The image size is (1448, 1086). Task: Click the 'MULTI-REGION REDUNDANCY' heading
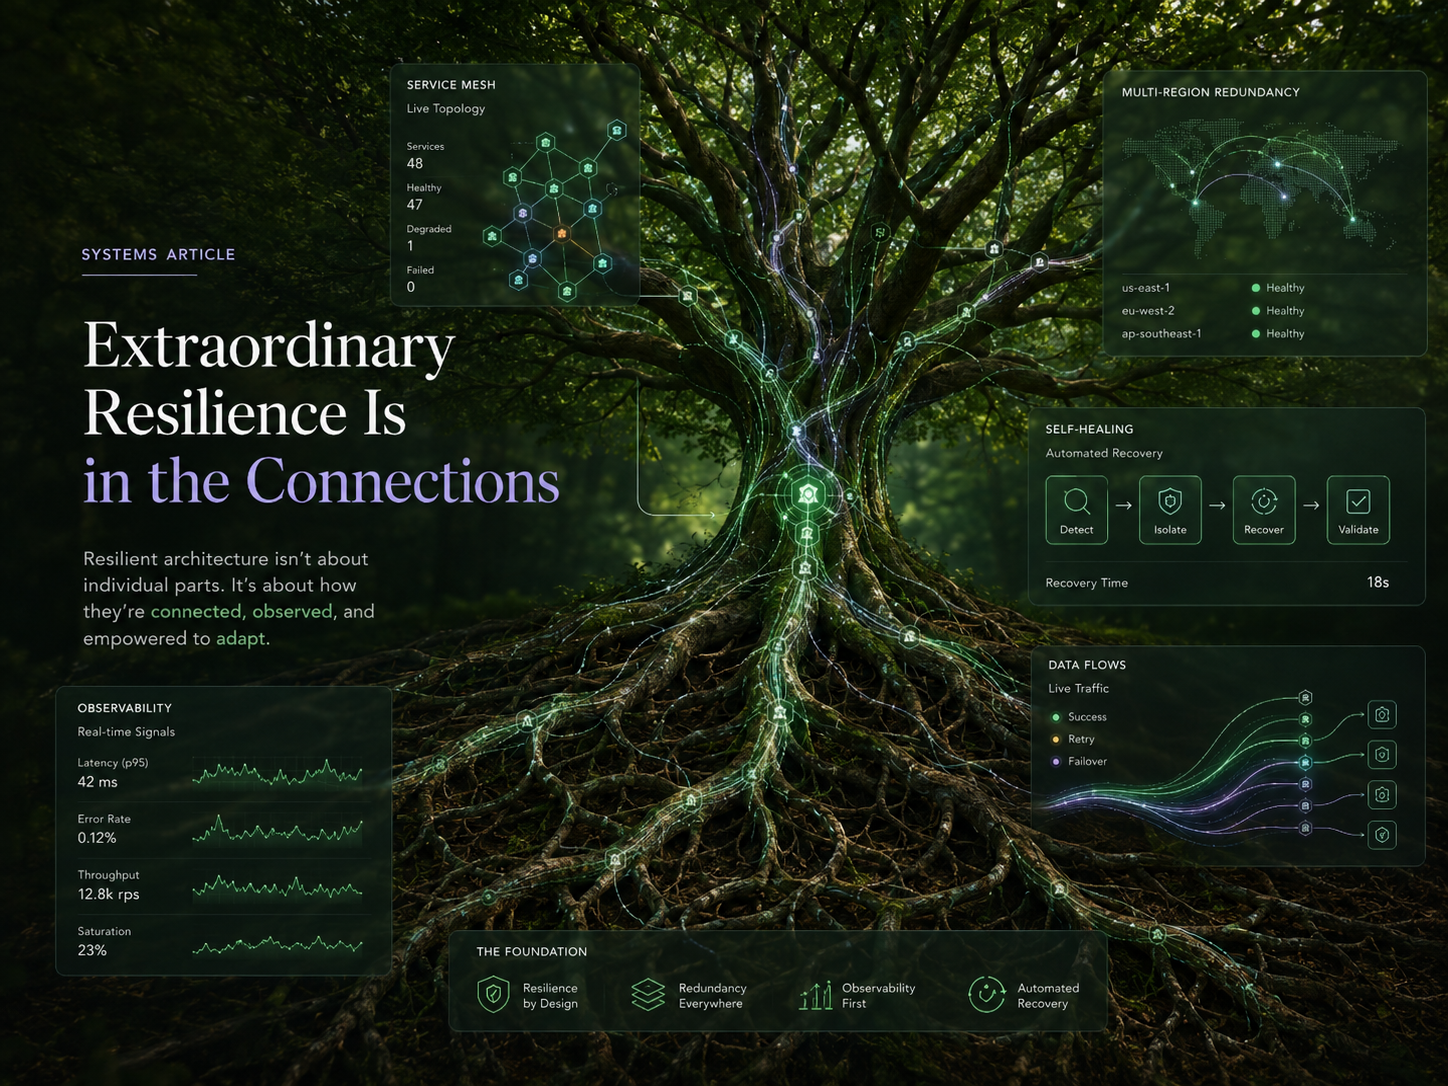click(1211, 92)
